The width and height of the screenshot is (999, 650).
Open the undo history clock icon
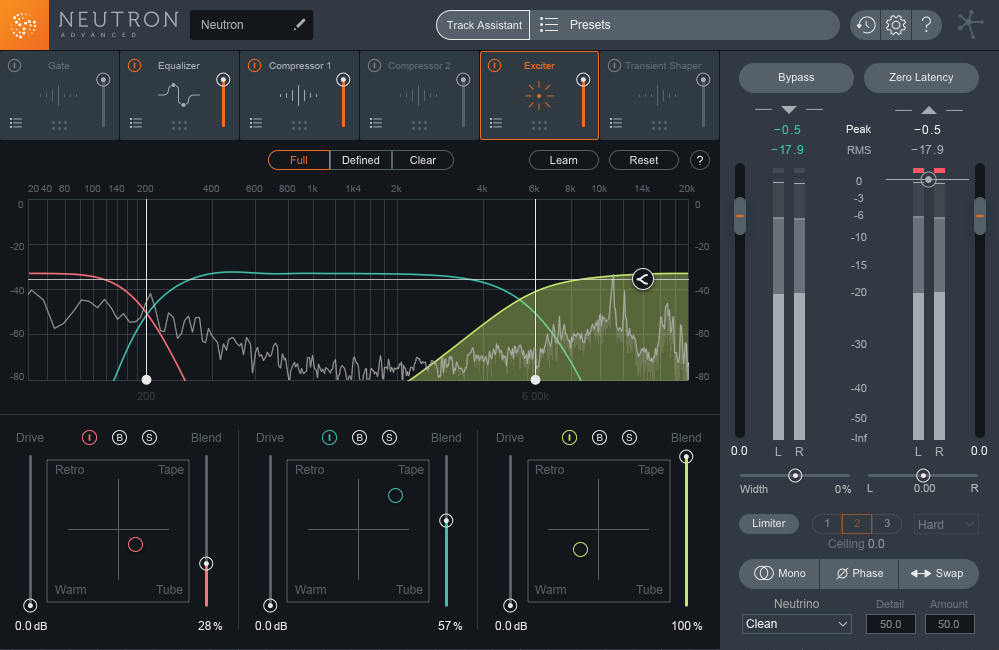click(x=865, y=25)
